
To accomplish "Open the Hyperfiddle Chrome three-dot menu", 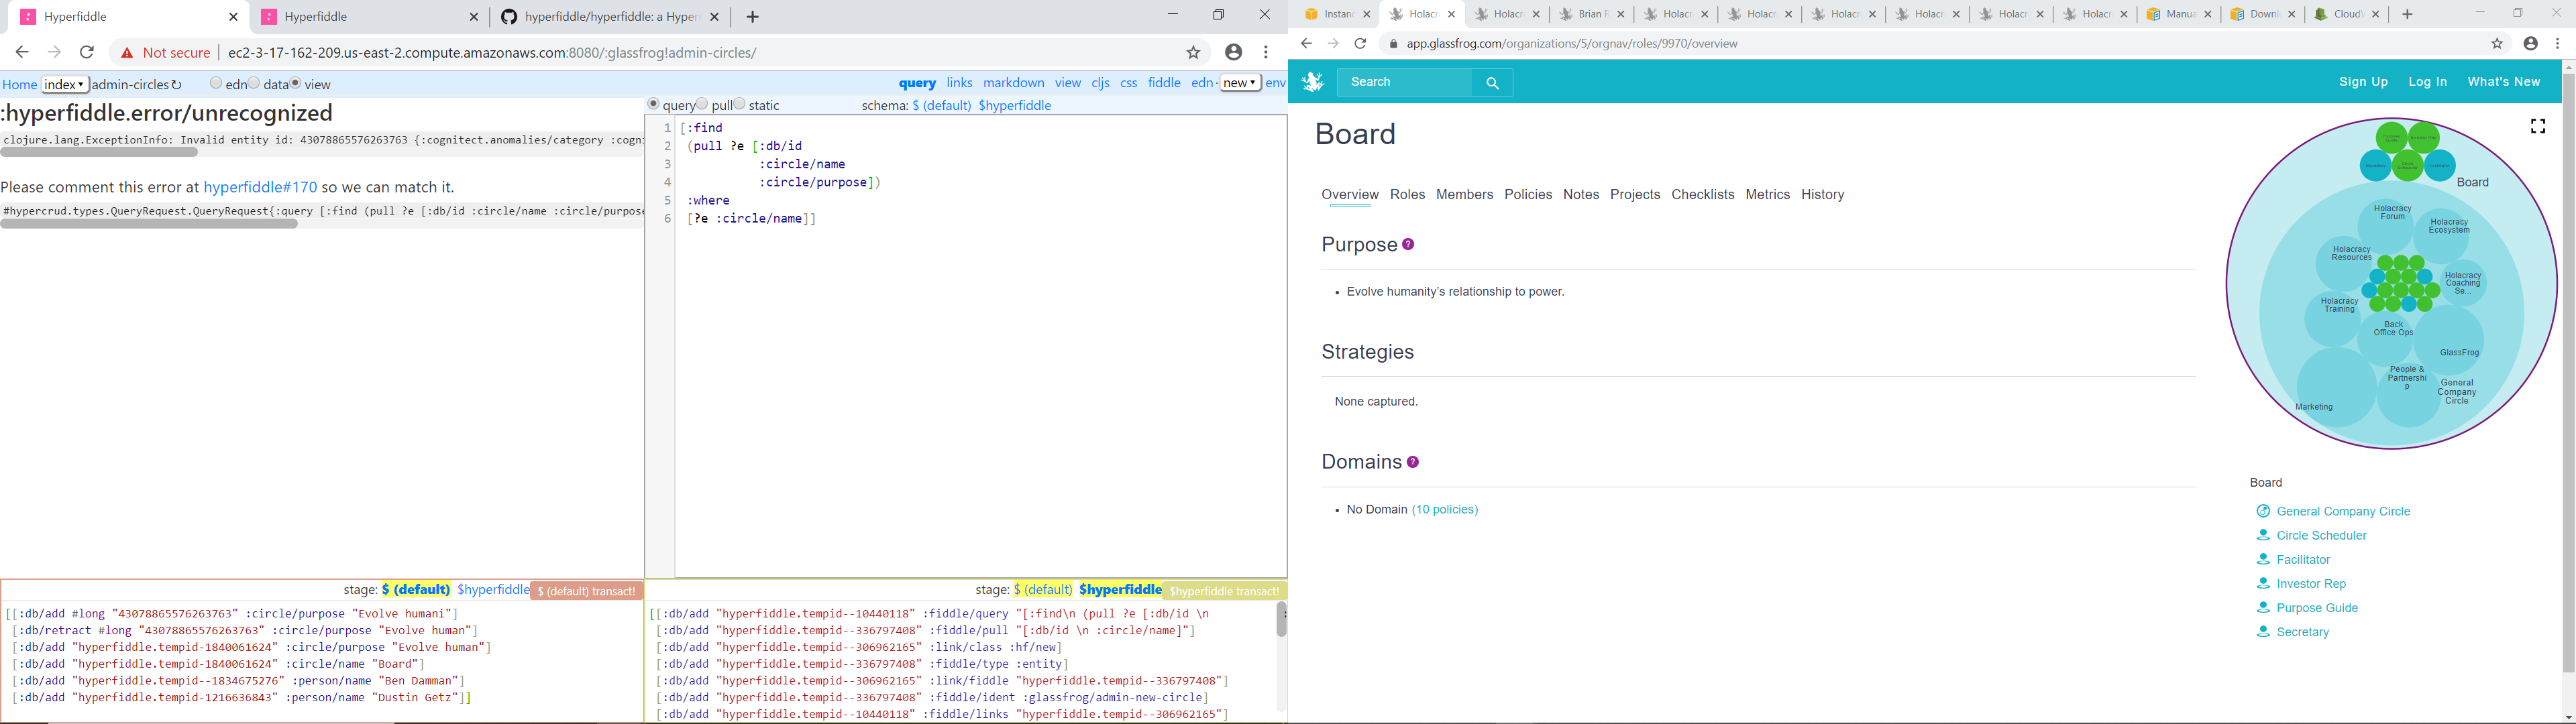I will point(1266,52).
